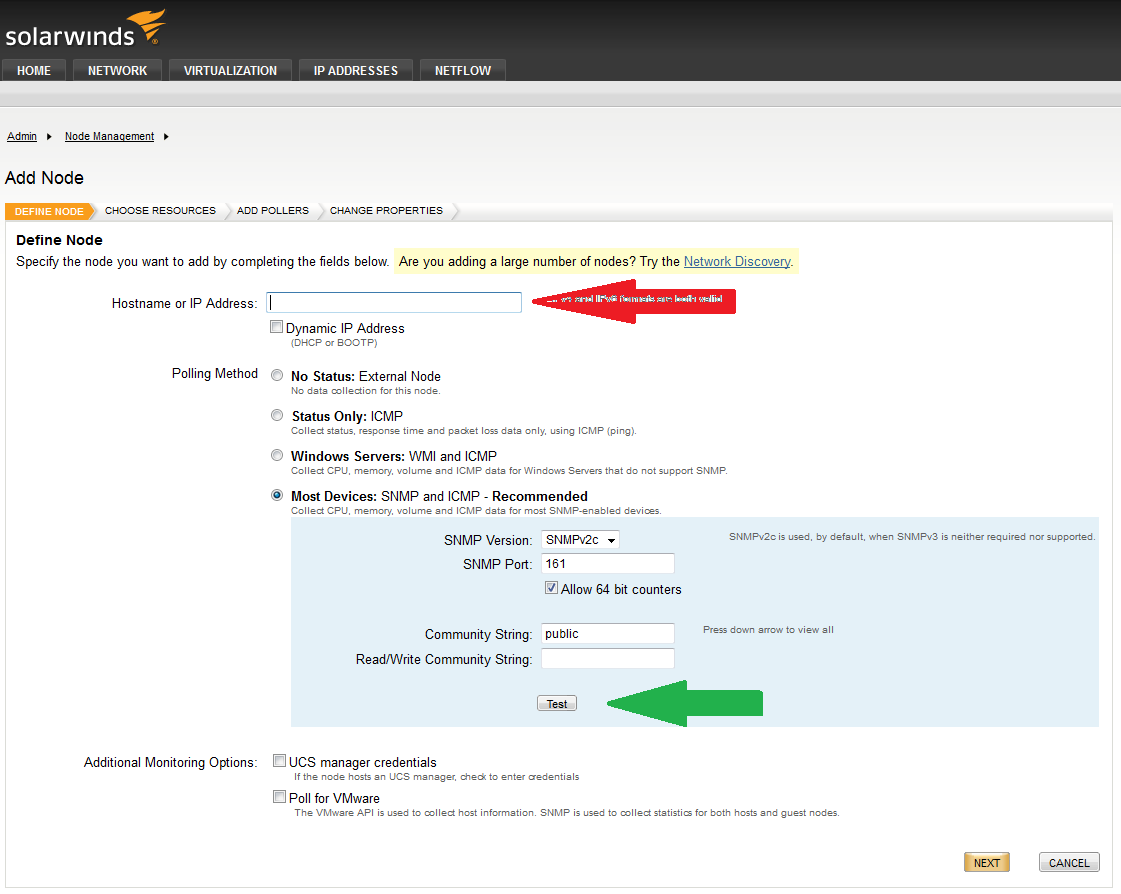Enable the Dynamic IP Address checkbox
Viewport: 1121px width, 894px height.
[x=276, y=327]
